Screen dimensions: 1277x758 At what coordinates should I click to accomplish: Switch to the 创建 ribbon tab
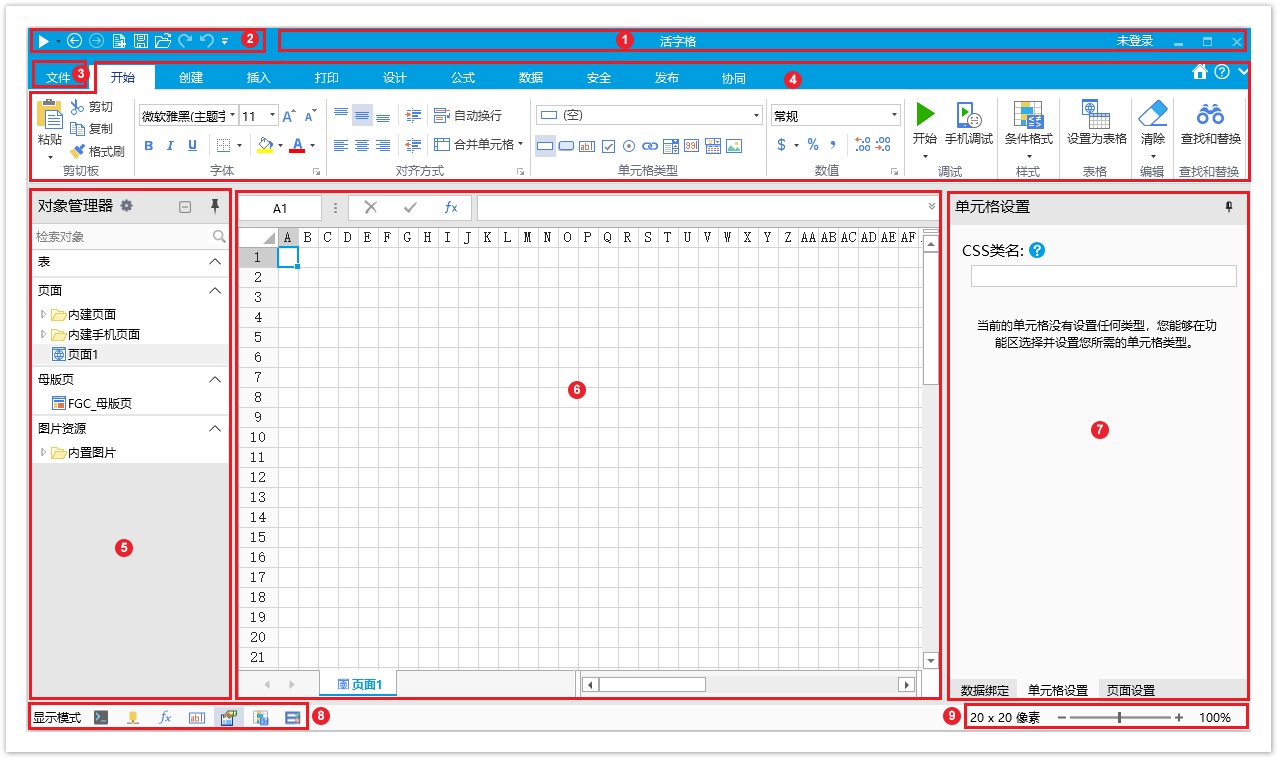(191, 78)
